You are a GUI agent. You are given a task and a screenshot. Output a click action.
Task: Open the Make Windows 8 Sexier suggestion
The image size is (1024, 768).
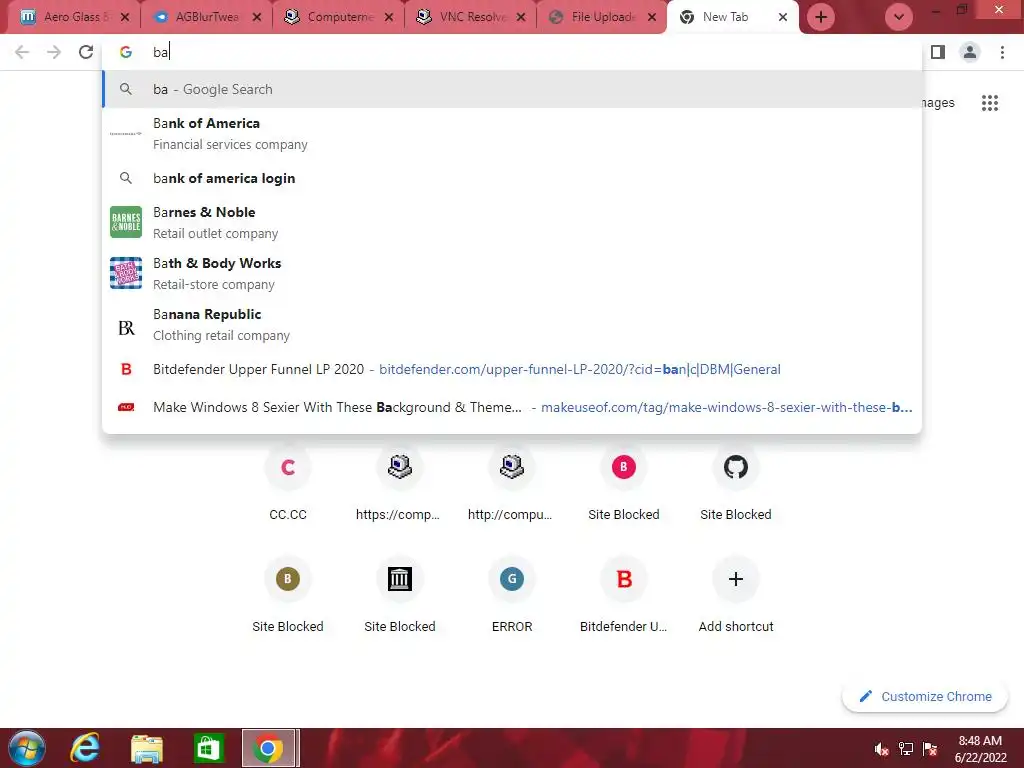coord(512,407)
